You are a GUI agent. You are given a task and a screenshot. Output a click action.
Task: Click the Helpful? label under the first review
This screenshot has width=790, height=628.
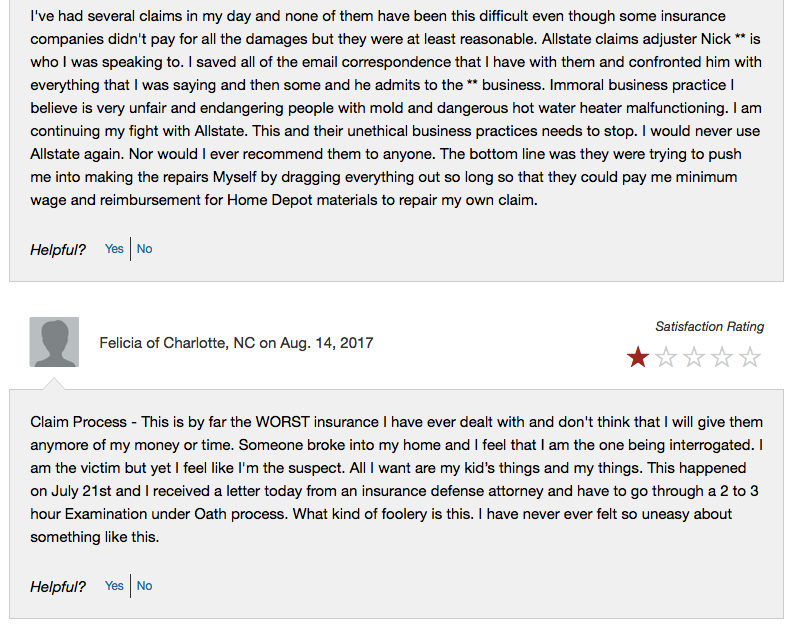pyautogui.click(x=58, y=250)
